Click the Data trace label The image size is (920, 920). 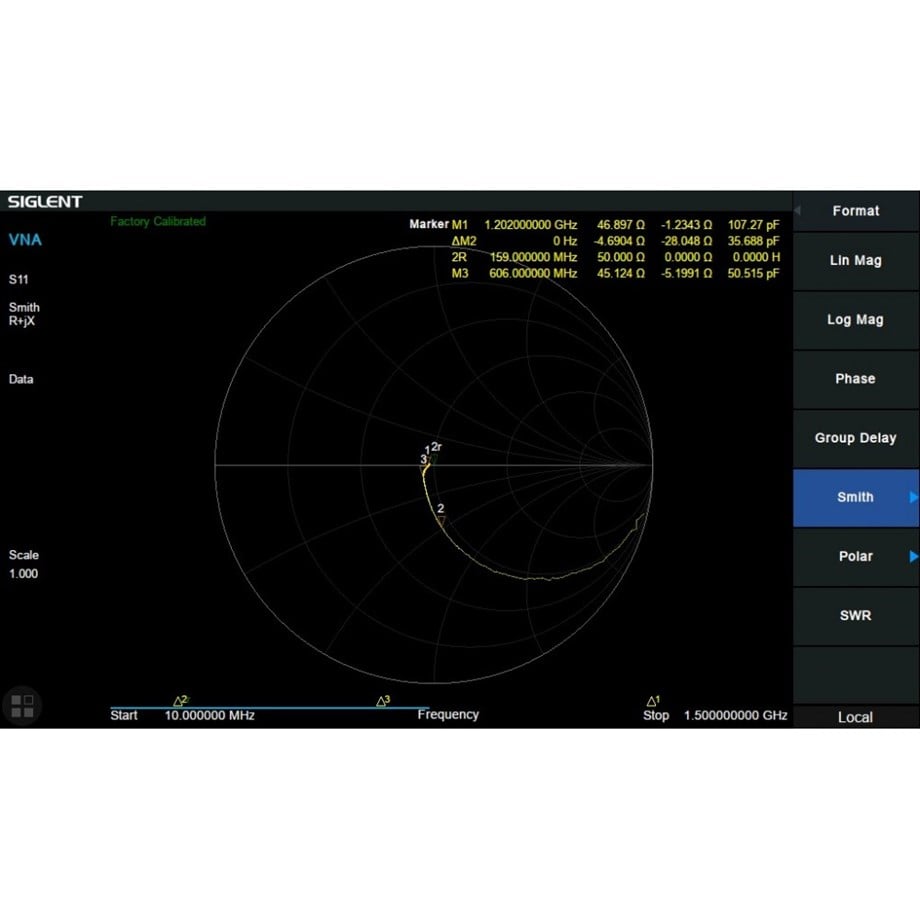point(21,380)
